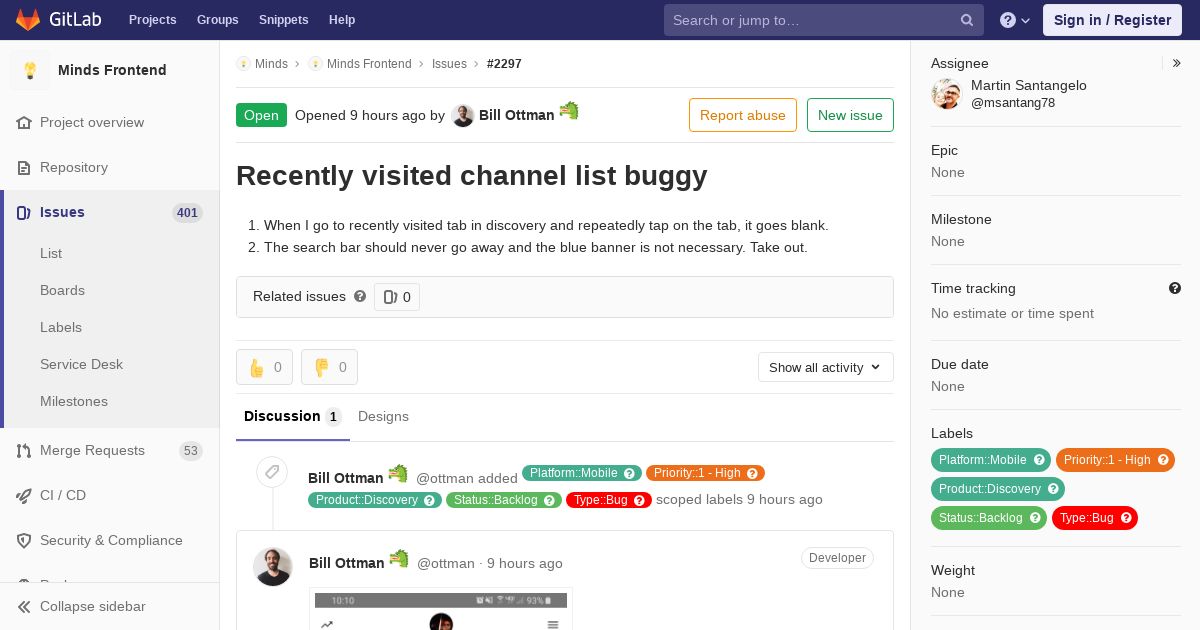Click the Repository file icon
The height and width of the screenshot is (630, 1200).
24,167
